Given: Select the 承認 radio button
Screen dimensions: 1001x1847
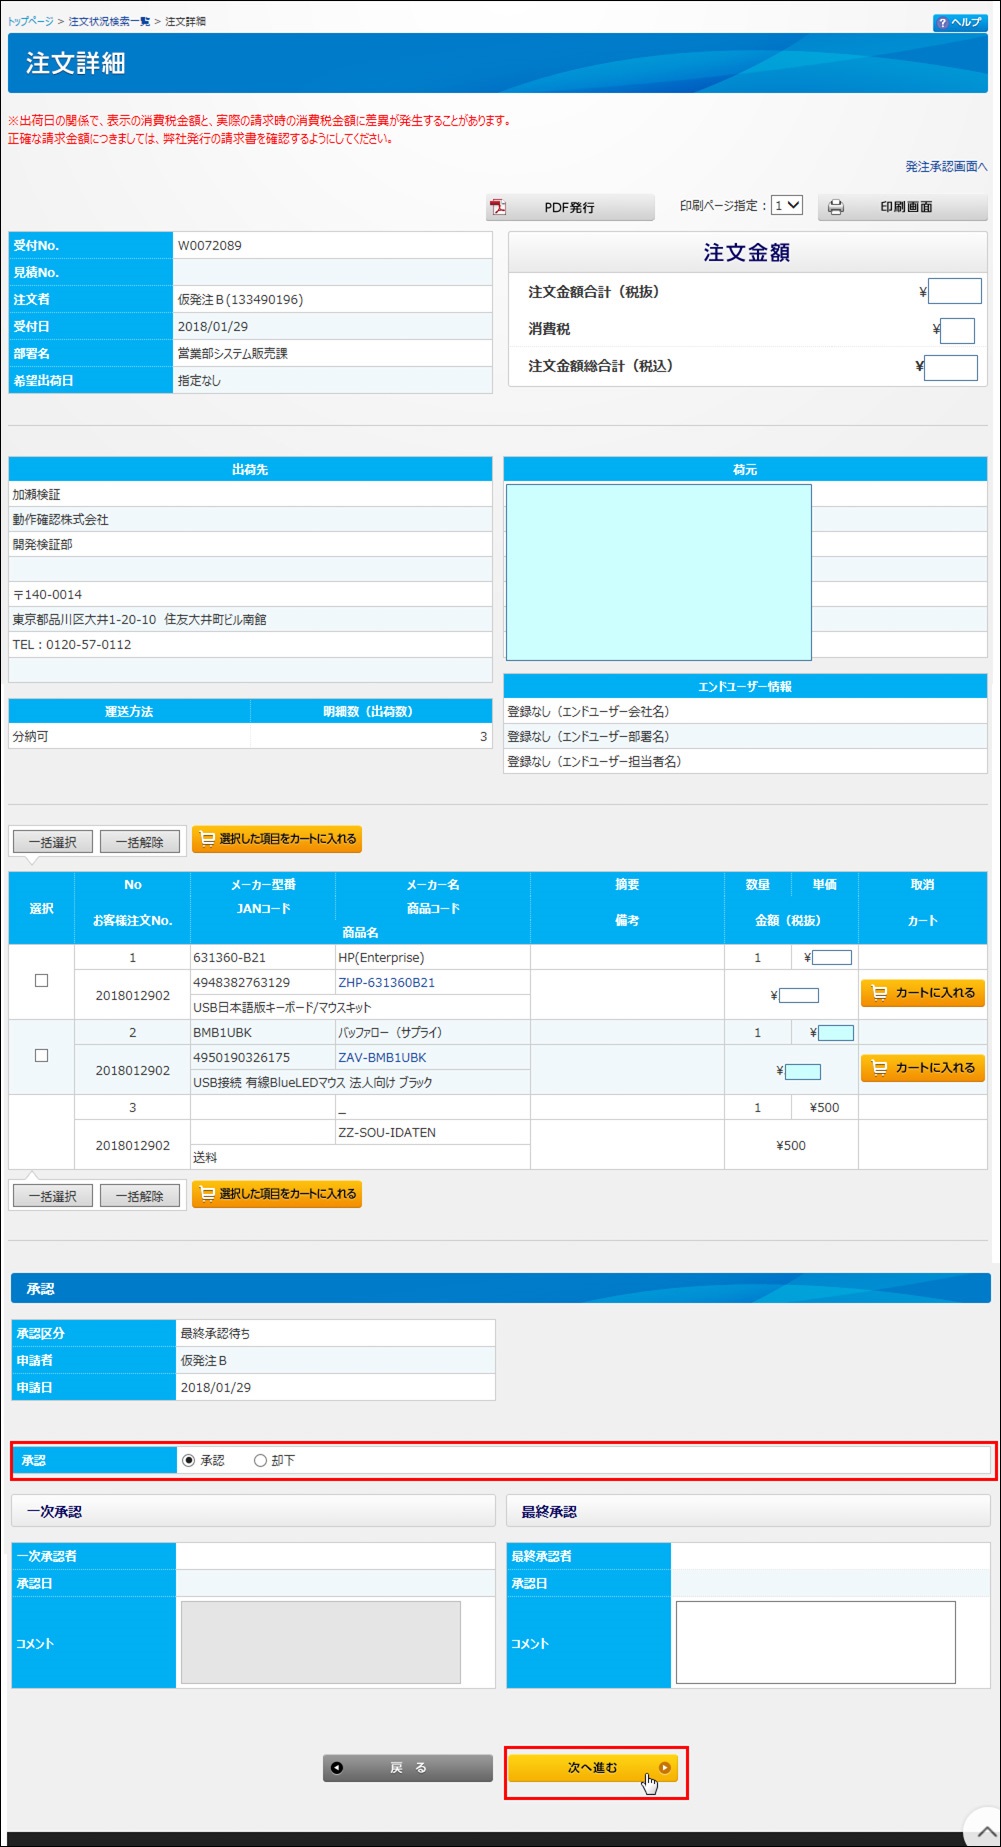Looking at the screenshot, I should click(x=188, y=1461).
